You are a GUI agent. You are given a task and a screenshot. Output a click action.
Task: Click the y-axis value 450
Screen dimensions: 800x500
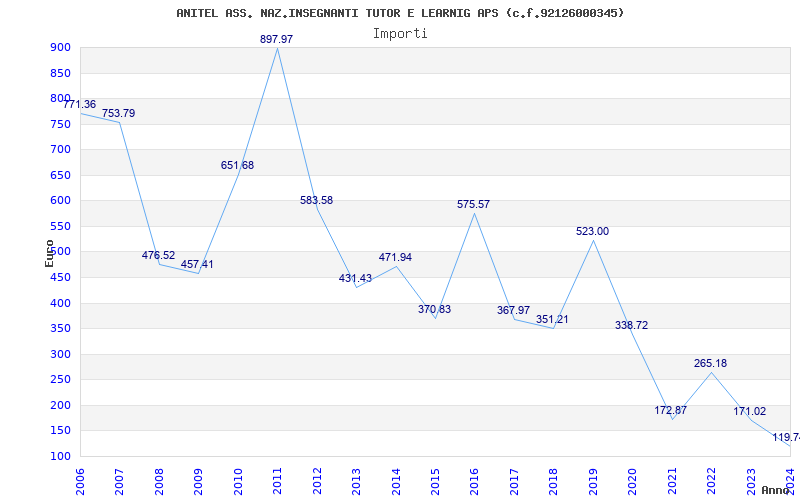click(x=60, y=278)
